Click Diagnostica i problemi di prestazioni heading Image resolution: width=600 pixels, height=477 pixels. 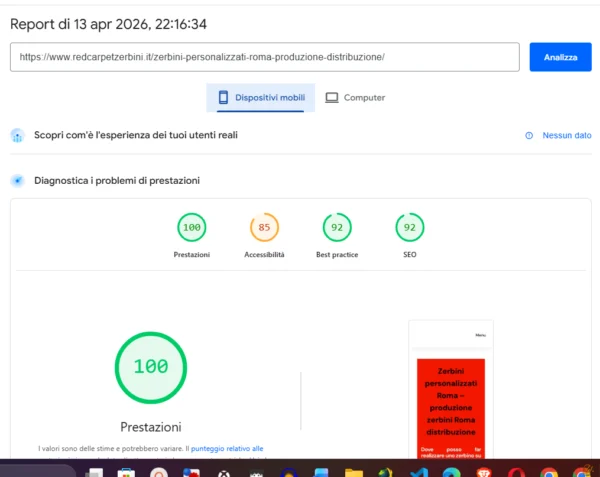[x=117, y=181]
